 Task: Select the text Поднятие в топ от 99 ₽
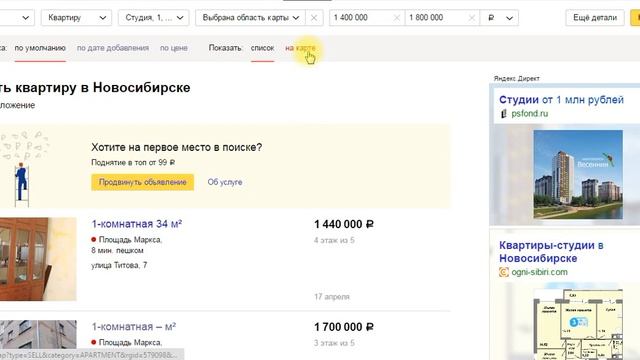pos(133,162)
